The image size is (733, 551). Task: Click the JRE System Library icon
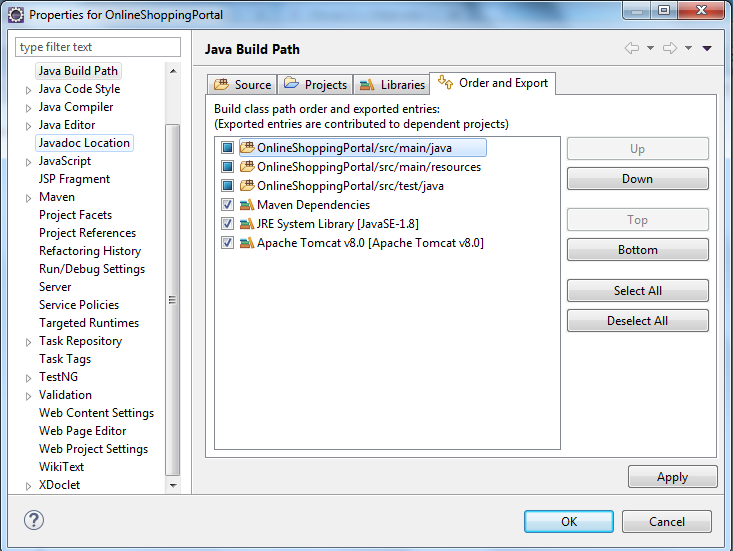[x=247, y=224]
